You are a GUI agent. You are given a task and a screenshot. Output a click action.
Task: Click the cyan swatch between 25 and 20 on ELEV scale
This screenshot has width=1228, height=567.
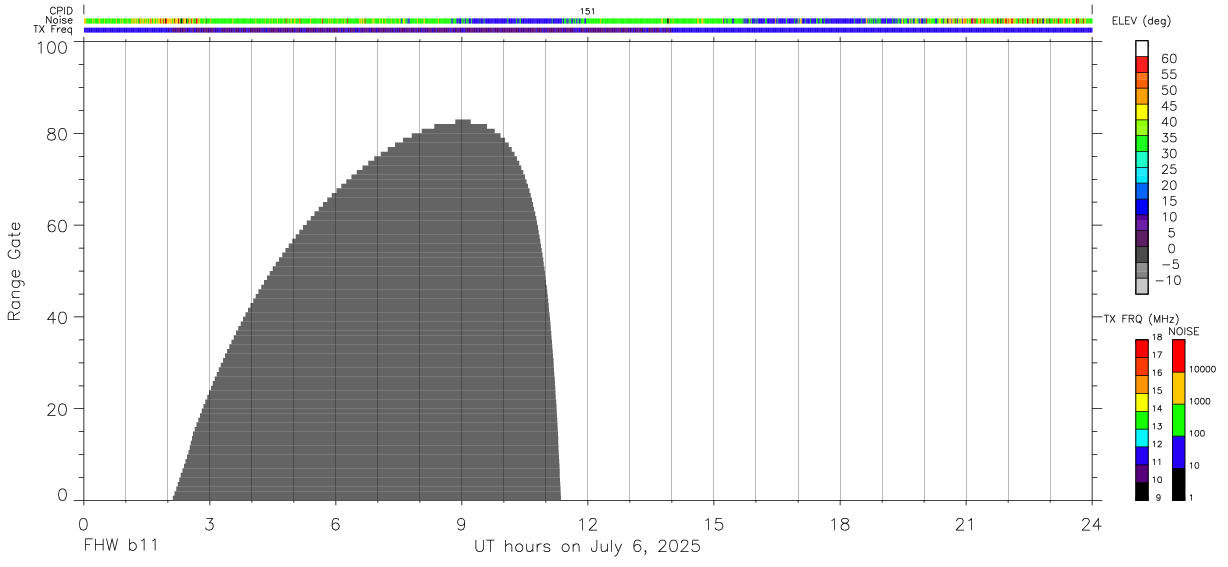tap(1142, 175)
